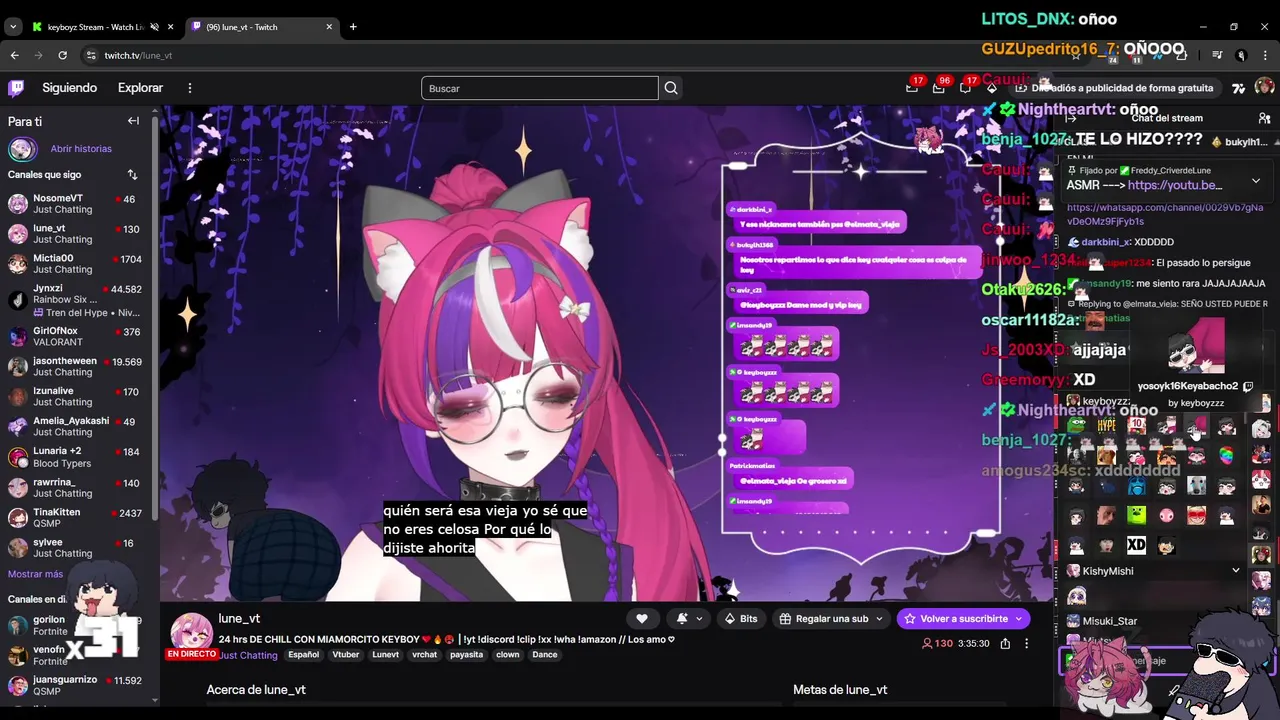The image size is (1280, 720).
Task: Reload the browser page
Action: tap(62, 55)
